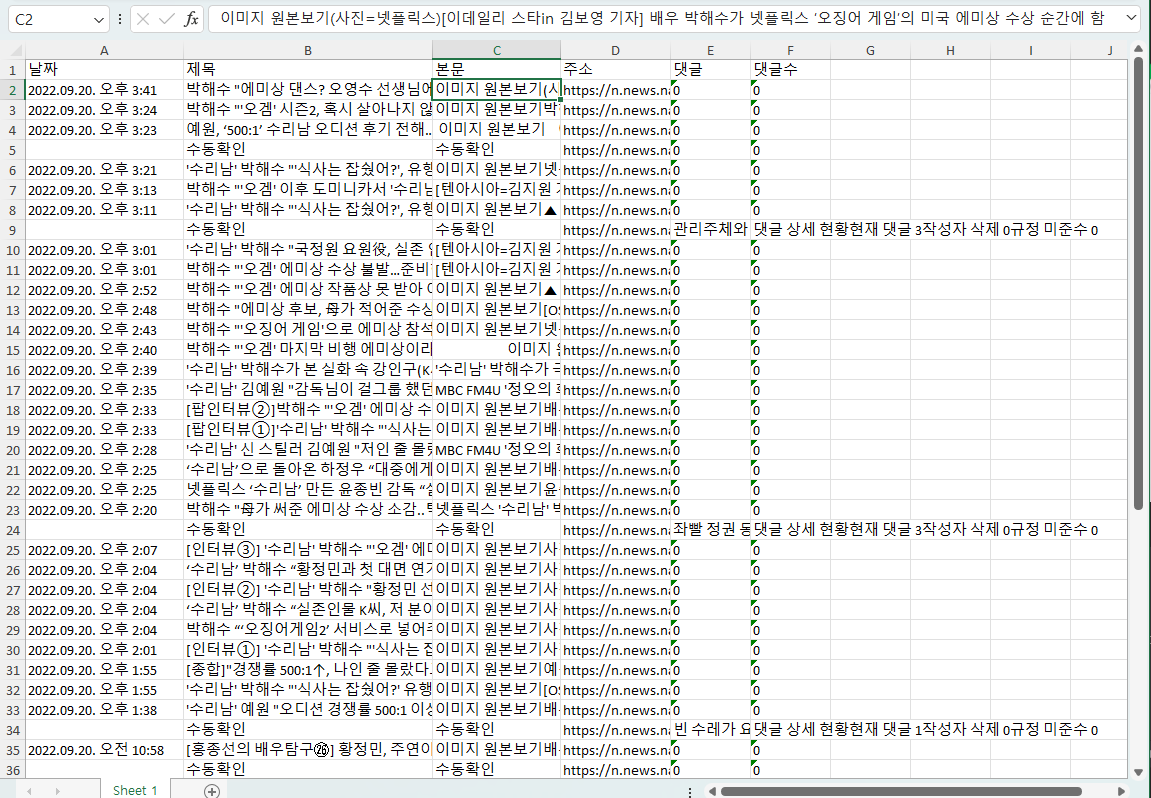
Task: Click the formula bar text field
Action: pyautogui.click(x=660, y=19)
